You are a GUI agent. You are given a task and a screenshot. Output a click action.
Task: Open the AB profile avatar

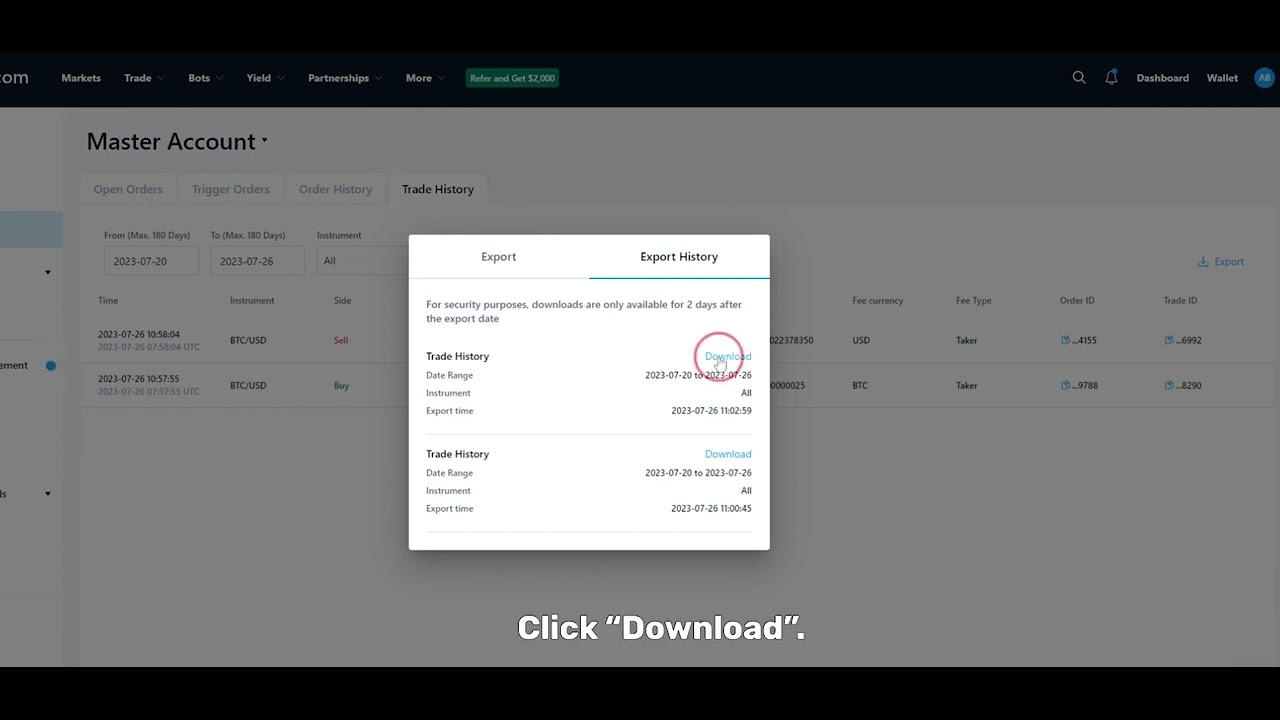pos(1264,78)
